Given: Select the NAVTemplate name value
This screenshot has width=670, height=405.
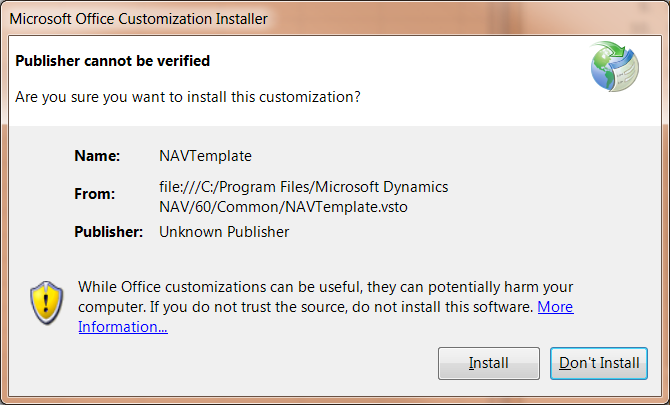Looking at the screenshot, I should point(205,156).
